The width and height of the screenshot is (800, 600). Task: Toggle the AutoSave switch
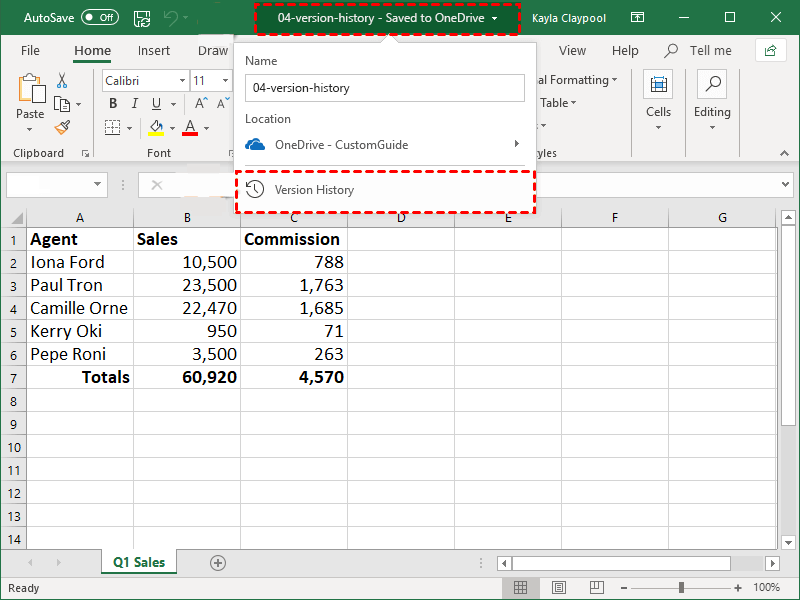click(x=100, y=18)
